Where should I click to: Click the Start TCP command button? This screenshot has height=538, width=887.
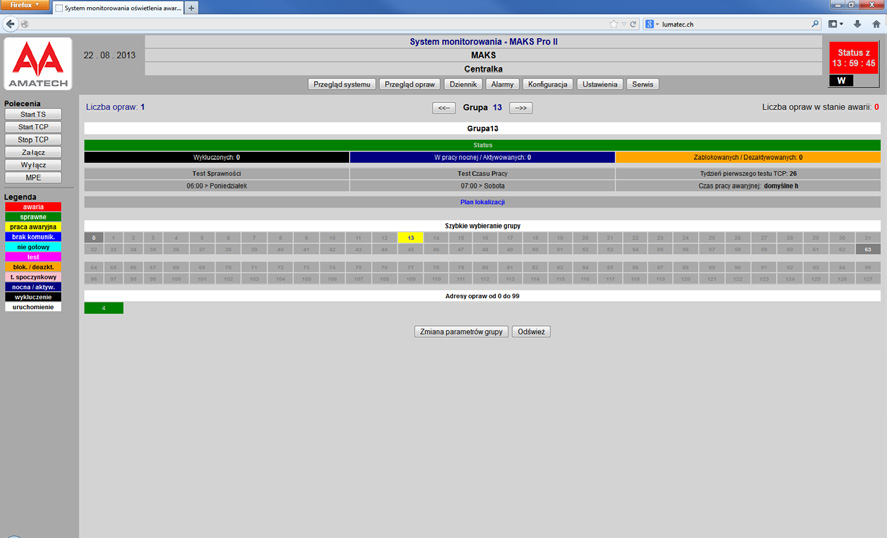(33, 127)
